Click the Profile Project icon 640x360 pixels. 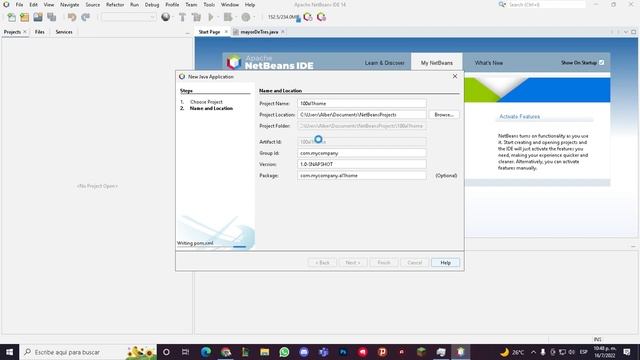[246, 17]
